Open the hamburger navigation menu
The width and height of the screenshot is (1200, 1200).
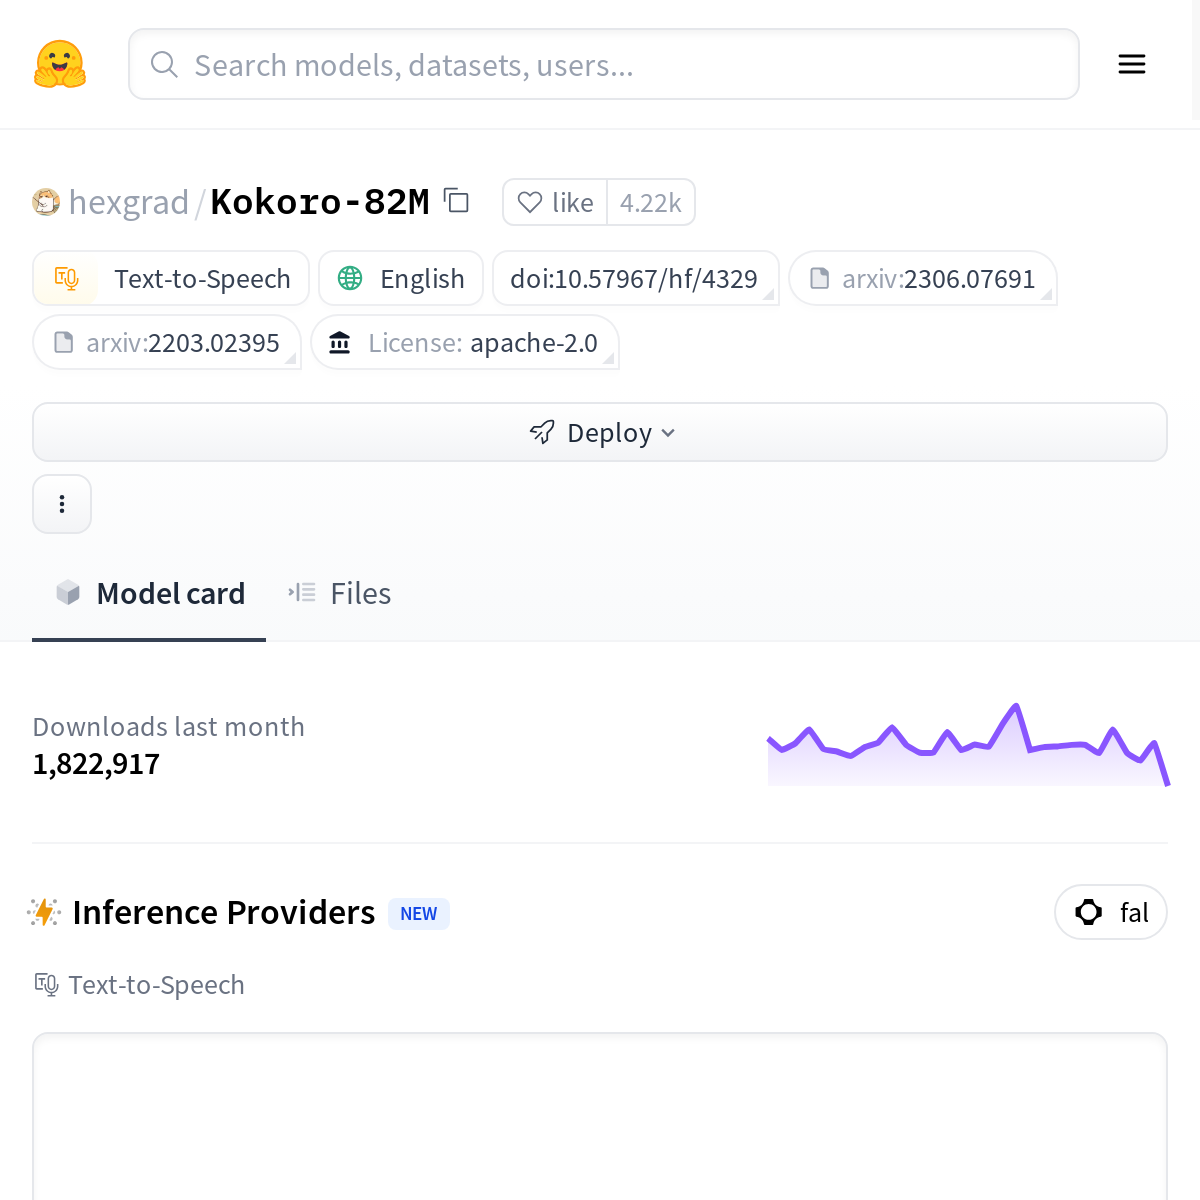(1131, 65)
